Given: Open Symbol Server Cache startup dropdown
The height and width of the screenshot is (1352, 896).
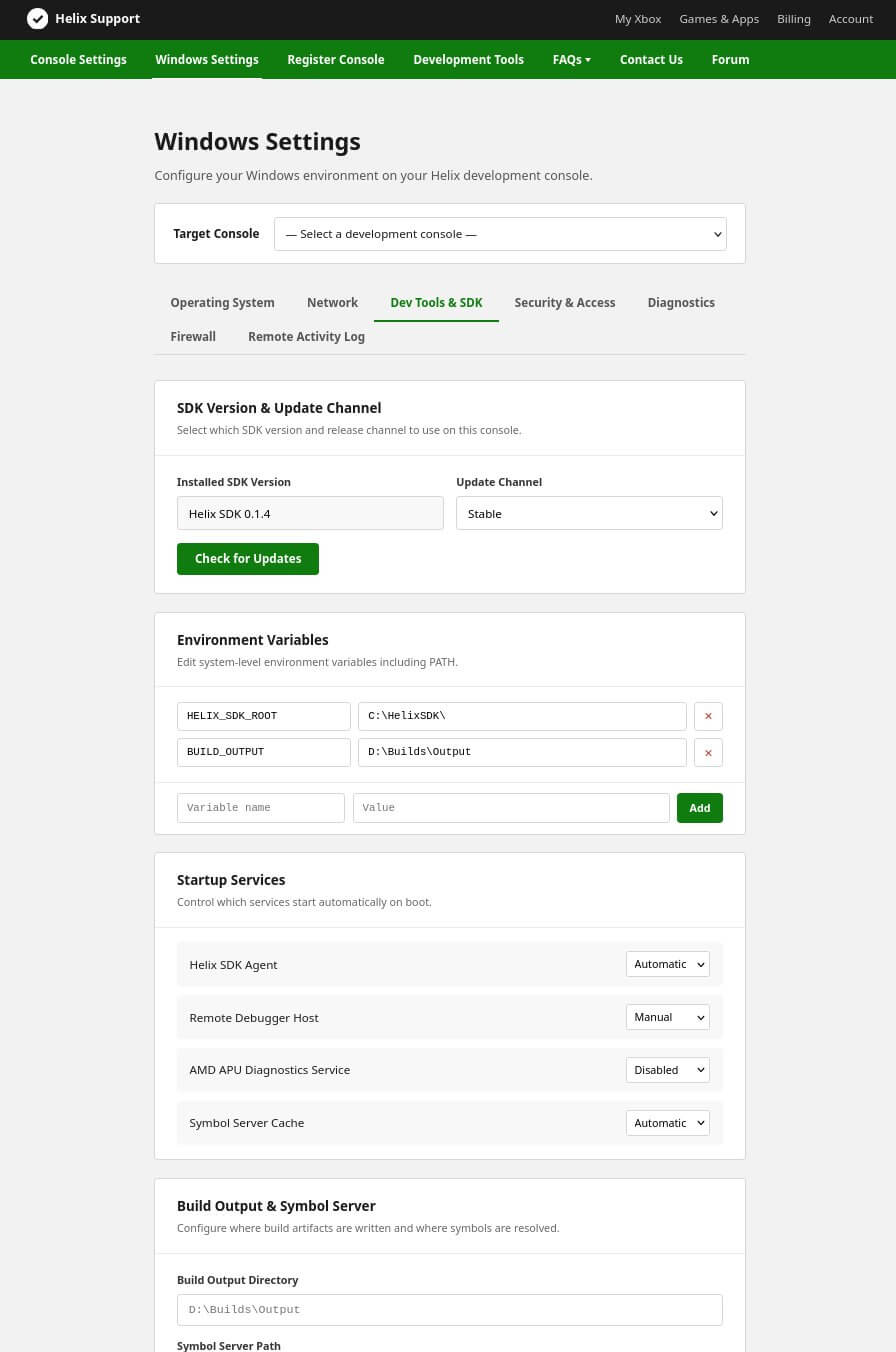Looking at the screenshot, I should (x=667, y=1122).
